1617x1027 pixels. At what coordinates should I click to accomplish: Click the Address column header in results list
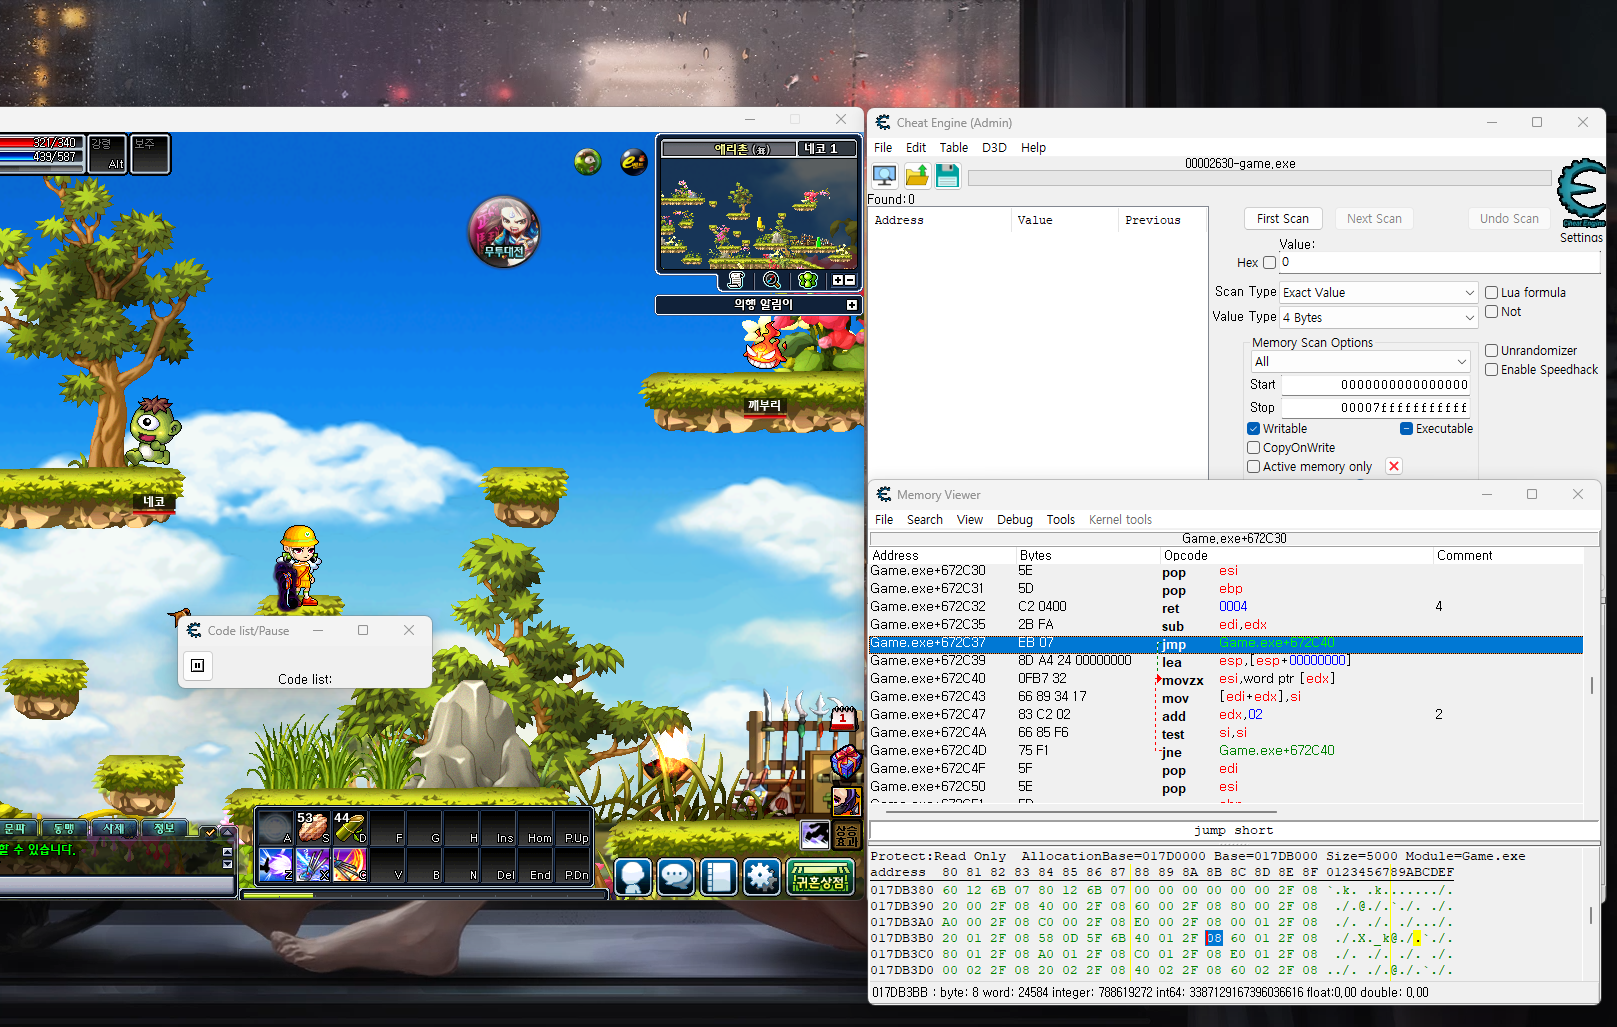click(939, 220)
